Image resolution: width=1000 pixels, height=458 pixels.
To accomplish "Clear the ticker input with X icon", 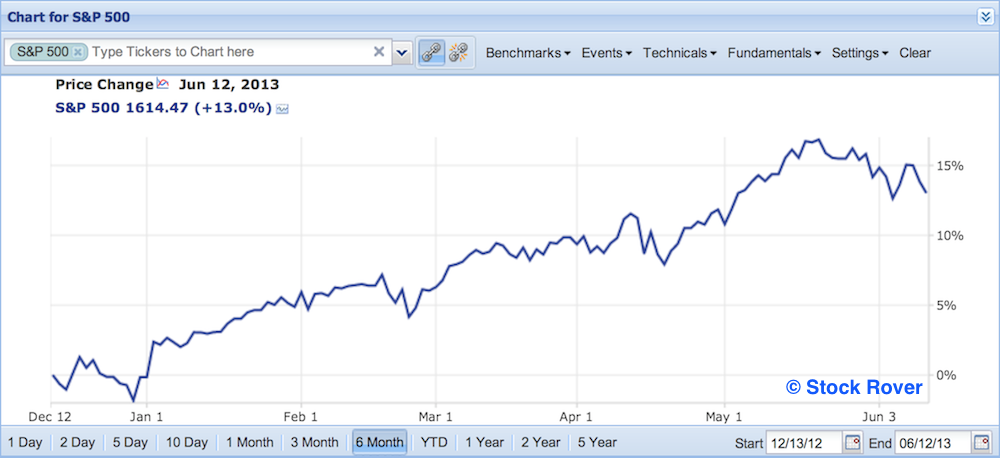I will (x=379, y=52).
